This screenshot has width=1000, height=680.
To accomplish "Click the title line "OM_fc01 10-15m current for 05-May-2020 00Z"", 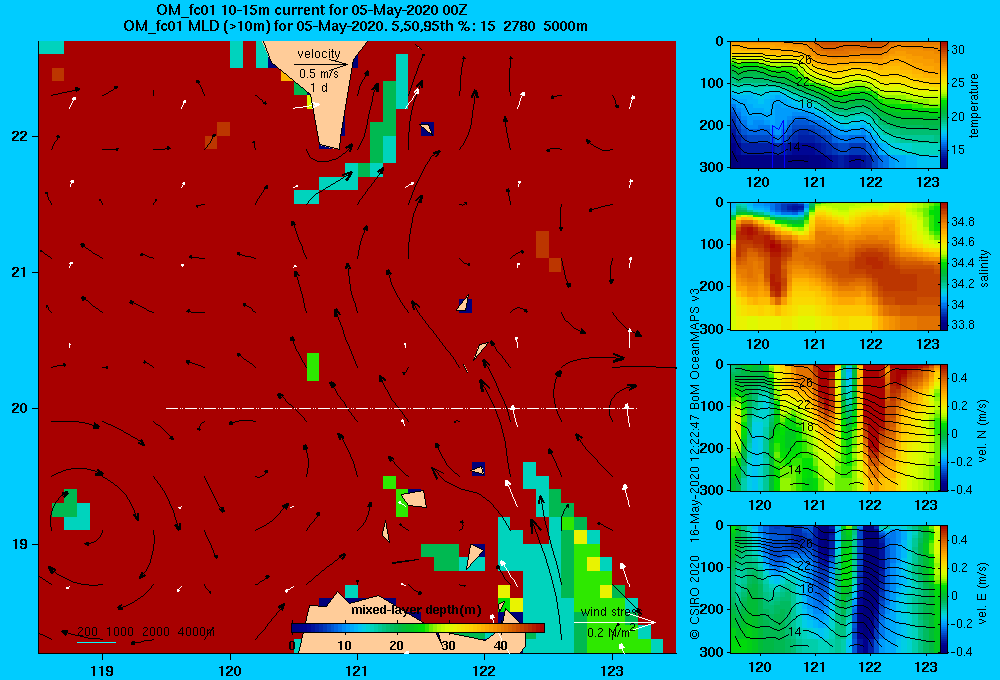I will [312, 10].
